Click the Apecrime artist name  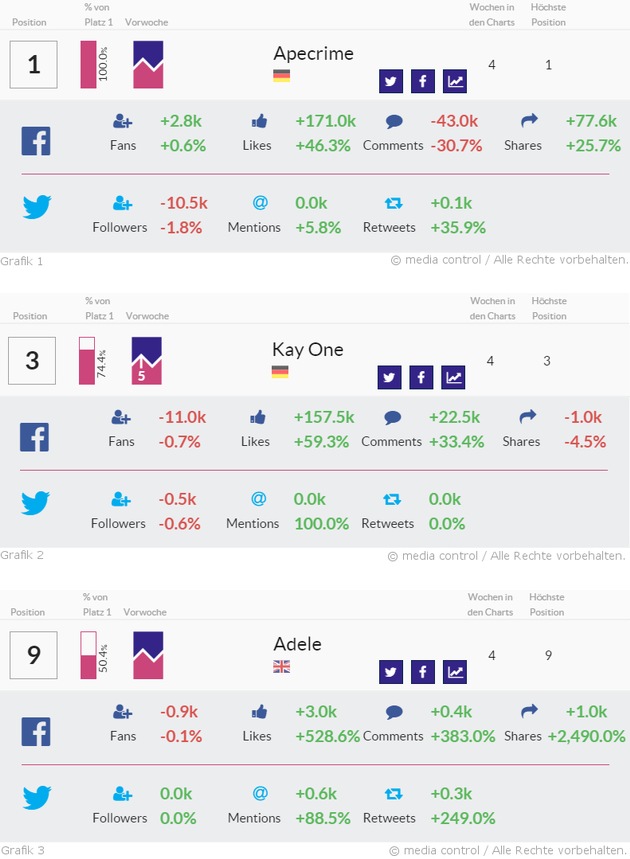[x=313, y=54]
